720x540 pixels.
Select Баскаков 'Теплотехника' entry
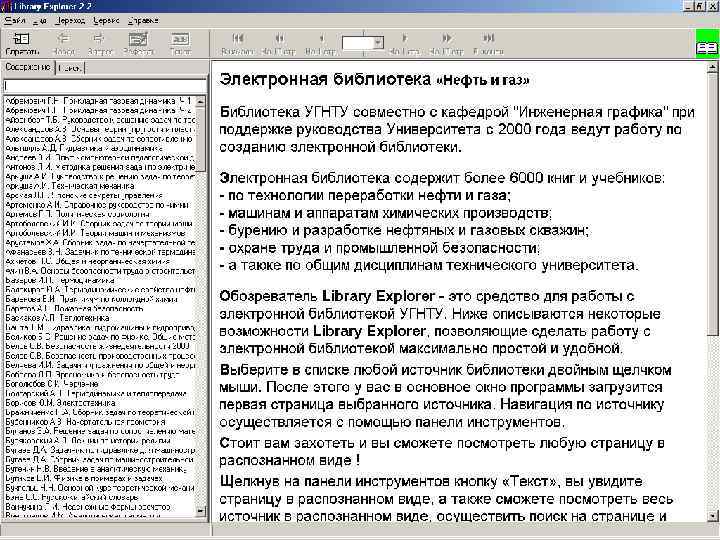pos(57,318)
